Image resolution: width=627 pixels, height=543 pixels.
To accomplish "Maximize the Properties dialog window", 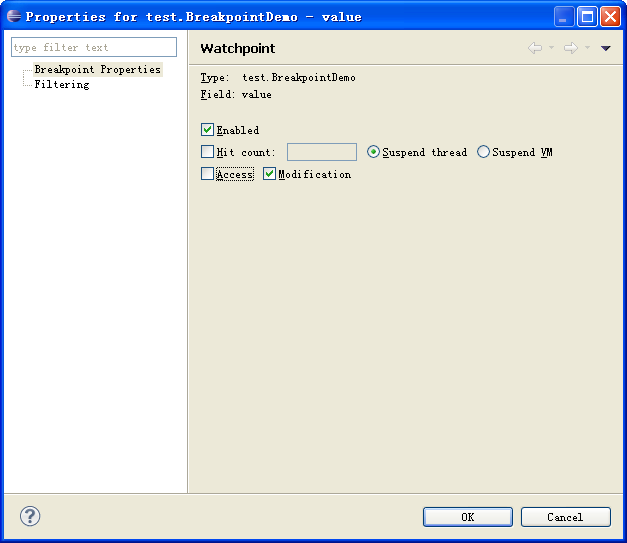I will 587,17.
